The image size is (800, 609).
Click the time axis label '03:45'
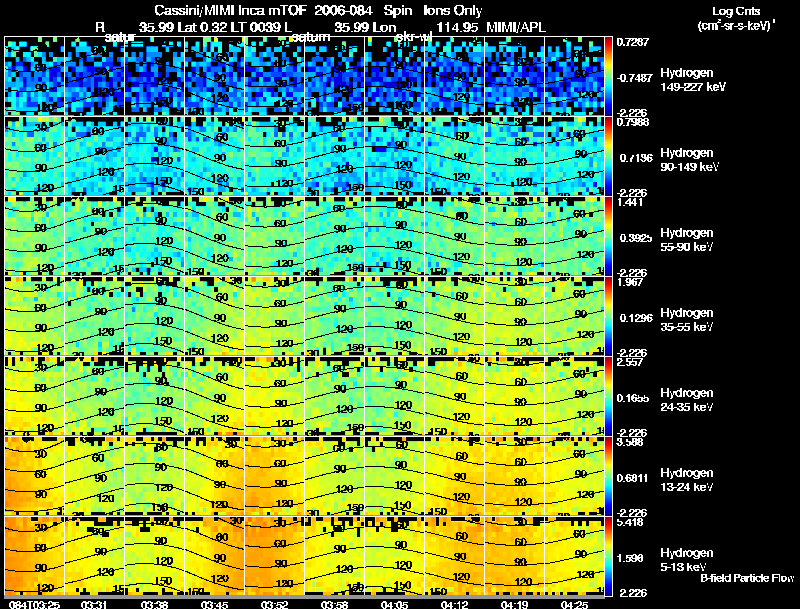[214, 604]
